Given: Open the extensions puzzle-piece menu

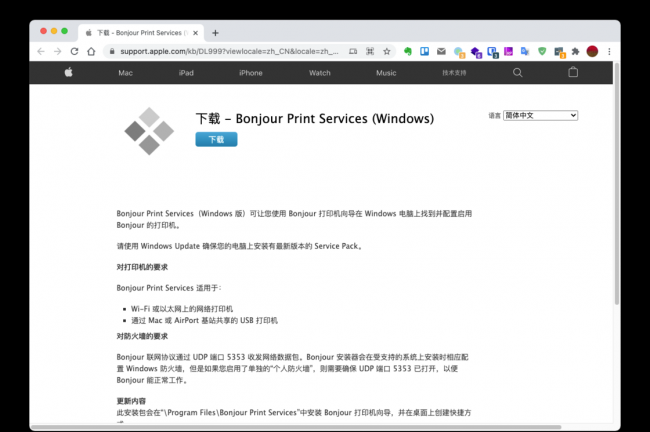Looking at the screenshot, I should pos(575,51).
